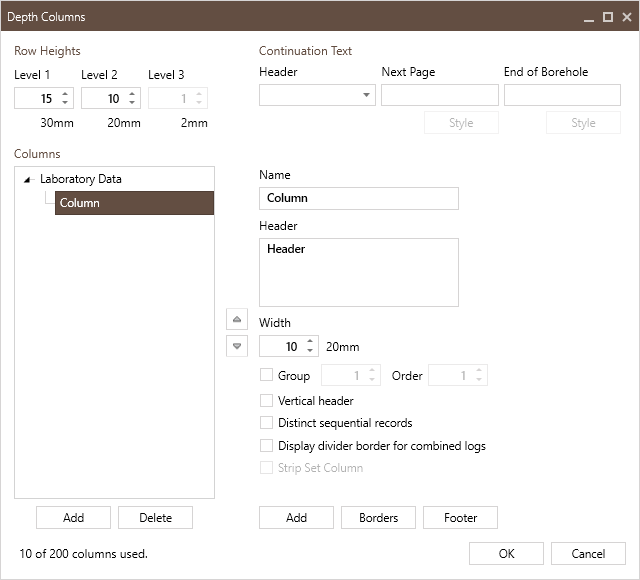
Task: Click into the Name text field
Action: [358, 198]
